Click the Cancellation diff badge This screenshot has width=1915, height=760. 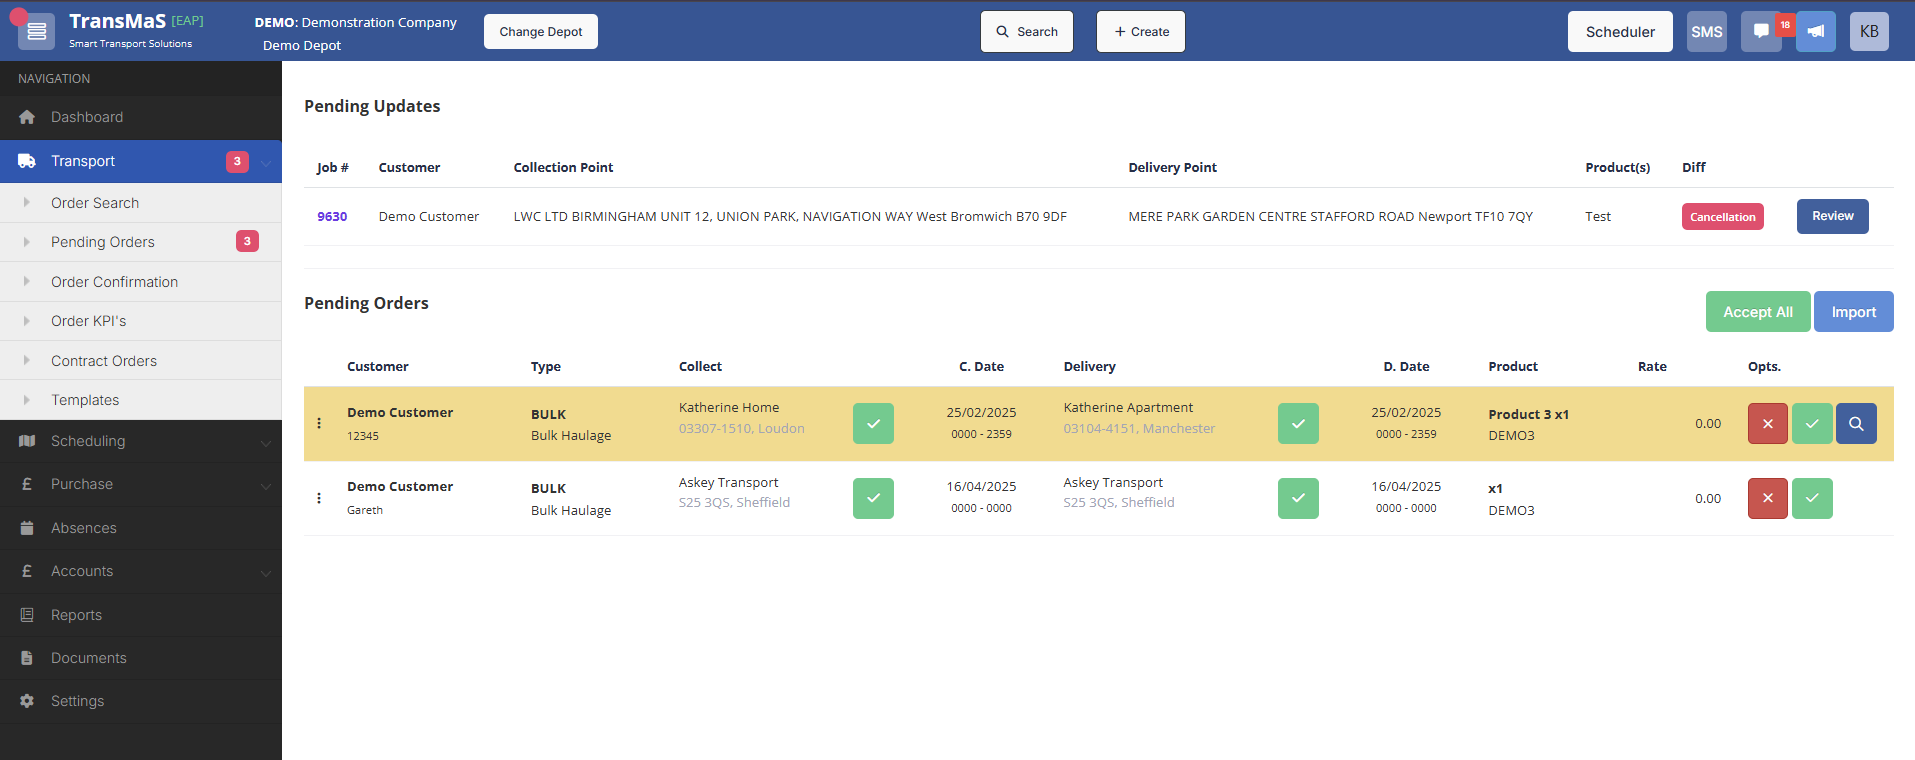[1723, 217]
